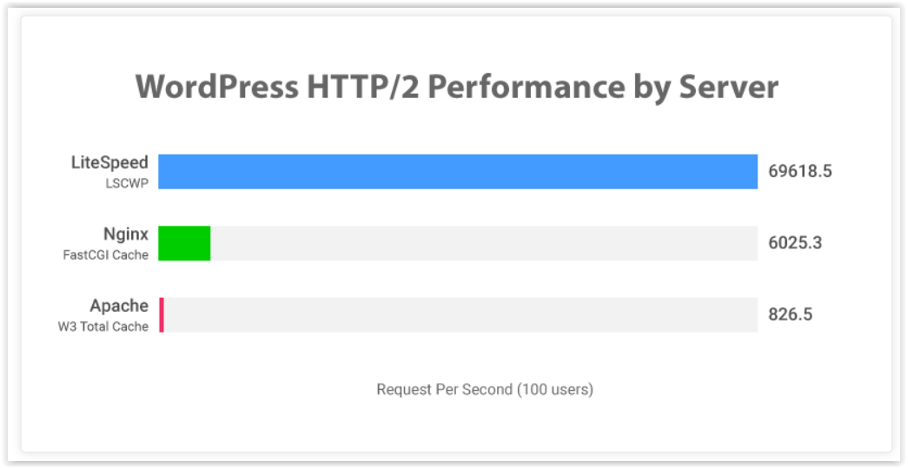Click the word Server in the title
The width and height of the screenshot is (908, 468).
click(x=728, y=86)
